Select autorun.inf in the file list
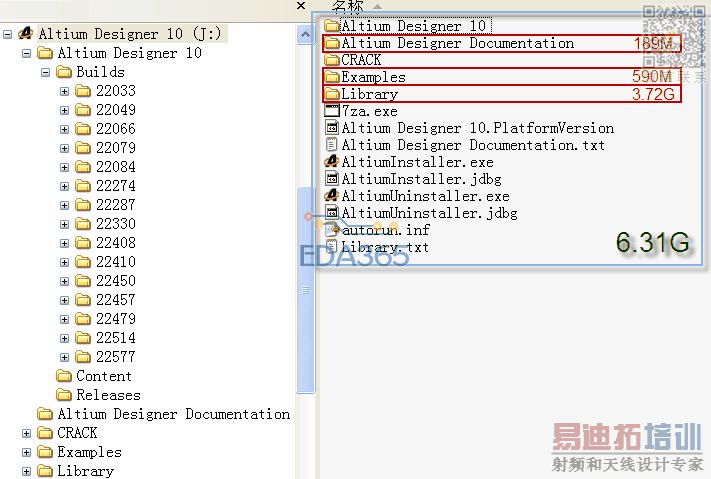The height and width of the screenshot is (479, 711). click(385, 230)
